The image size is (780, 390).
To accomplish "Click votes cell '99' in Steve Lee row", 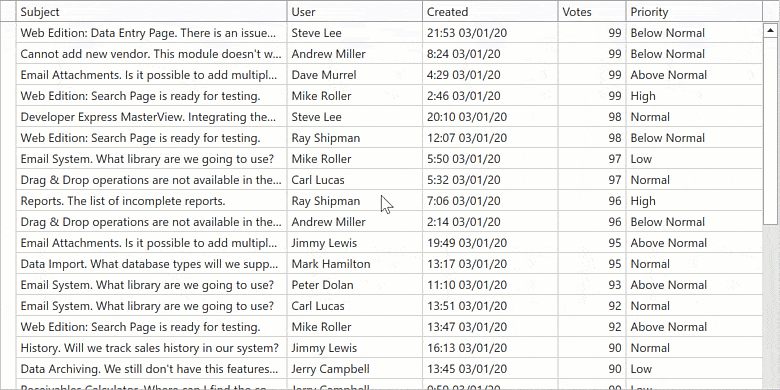I will coord(592,33).
